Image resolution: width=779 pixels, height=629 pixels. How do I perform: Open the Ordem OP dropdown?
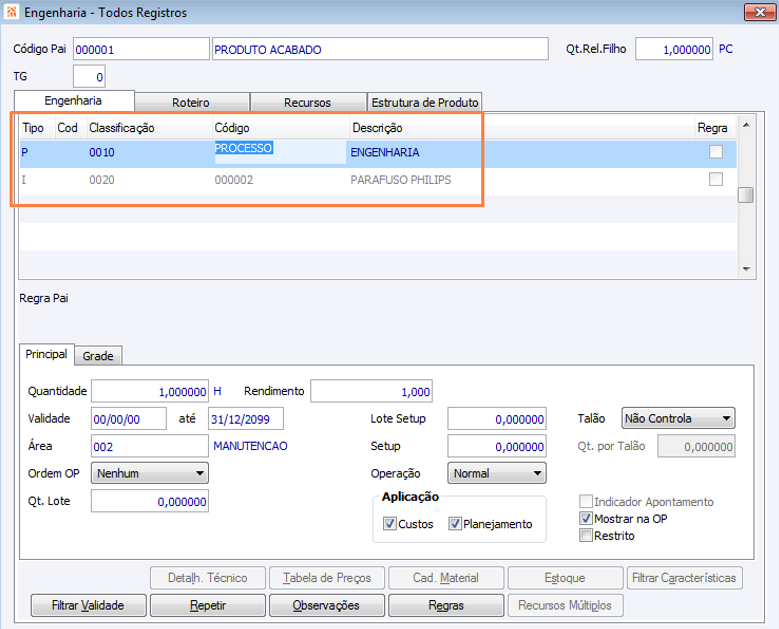150,473
